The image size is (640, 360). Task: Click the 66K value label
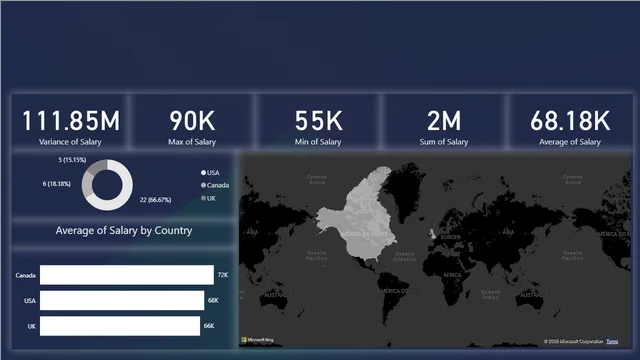(x=209, y=326)
